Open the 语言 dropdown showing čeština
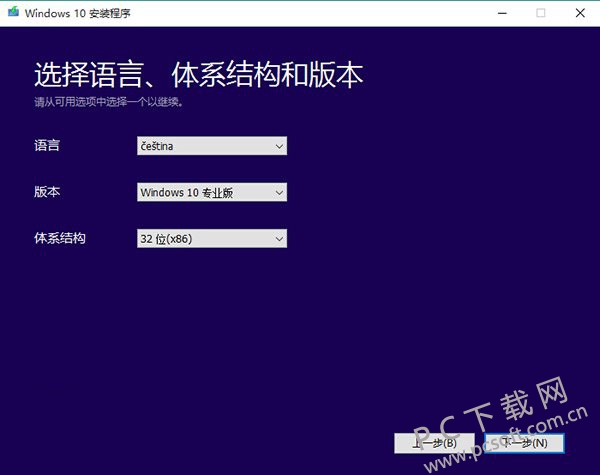This screenshot has width=600, height=475. point(212,146)
